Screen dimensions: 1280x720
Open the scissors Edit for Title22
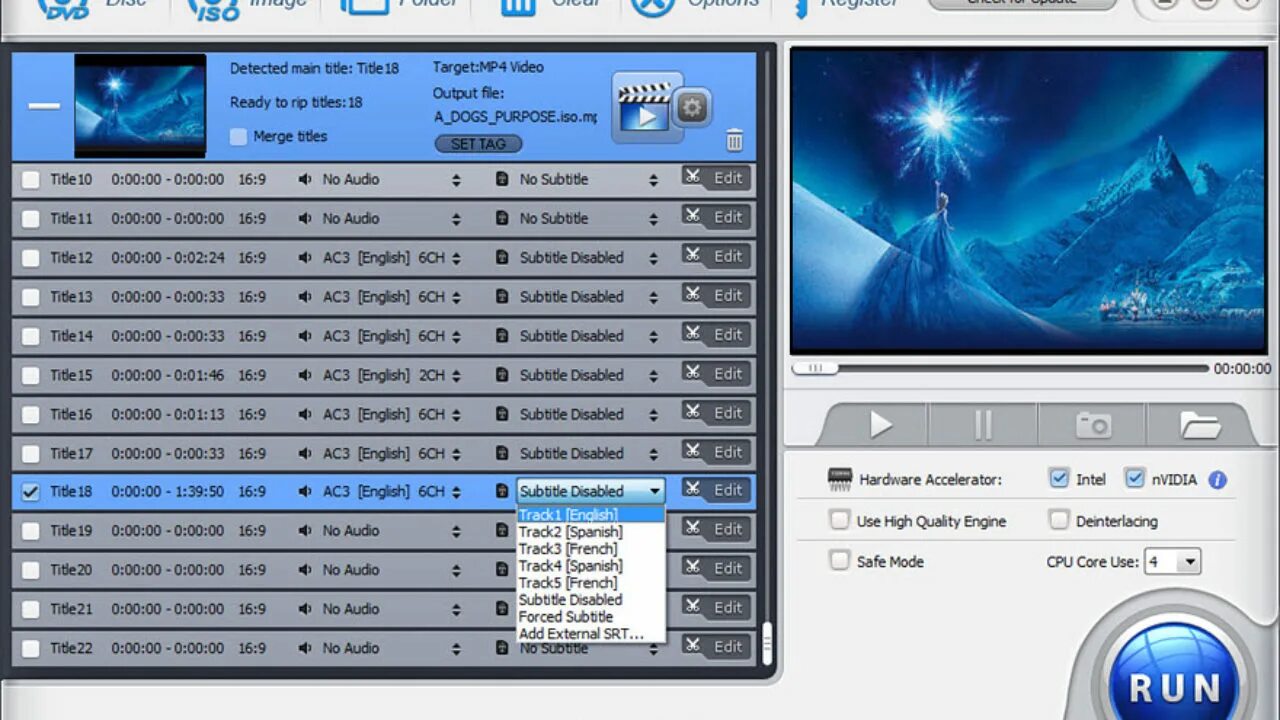(x=715, y=646)
